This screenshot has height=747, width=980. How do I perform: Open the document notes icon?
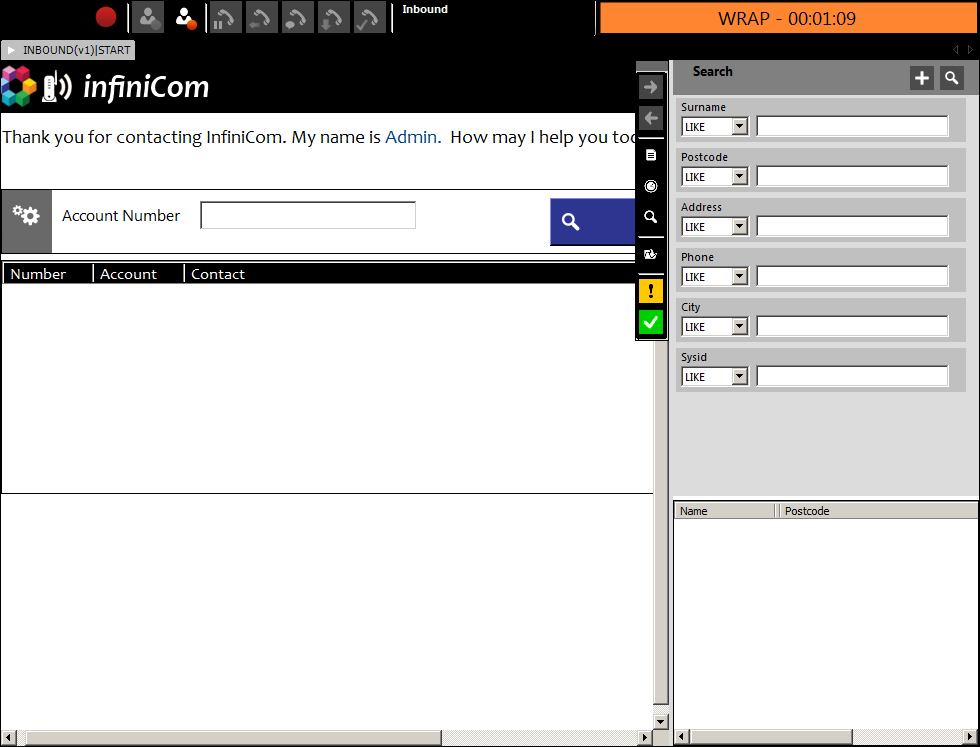coord(651,155)
